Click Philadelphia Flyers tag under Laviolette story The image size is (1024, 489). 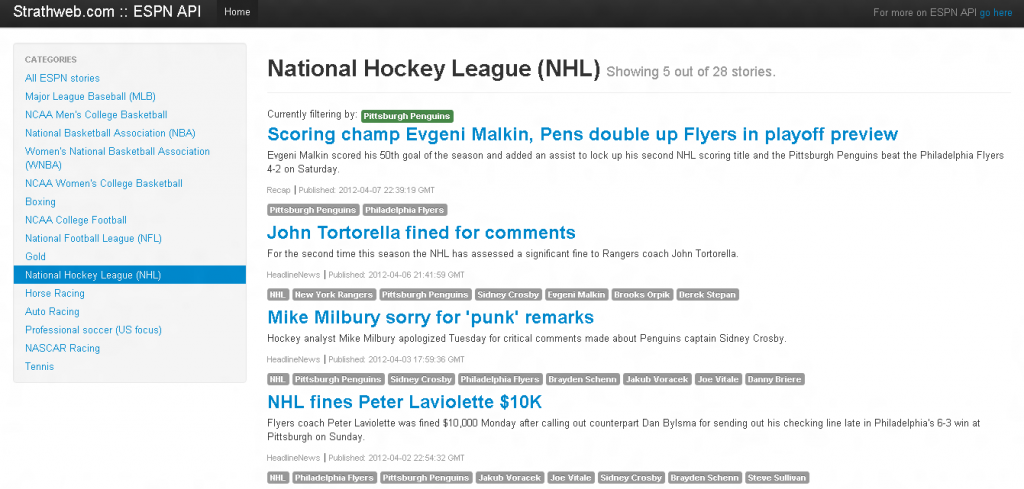[x=334, y=478]
